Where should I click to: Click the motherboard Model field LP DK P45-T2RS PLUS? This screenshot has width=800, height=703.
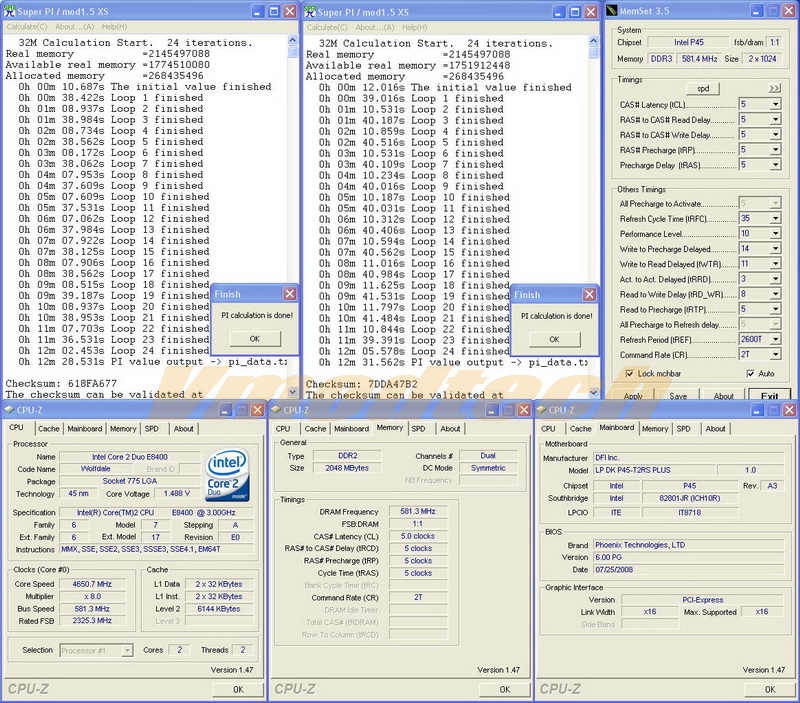click(x=653, y=470)
